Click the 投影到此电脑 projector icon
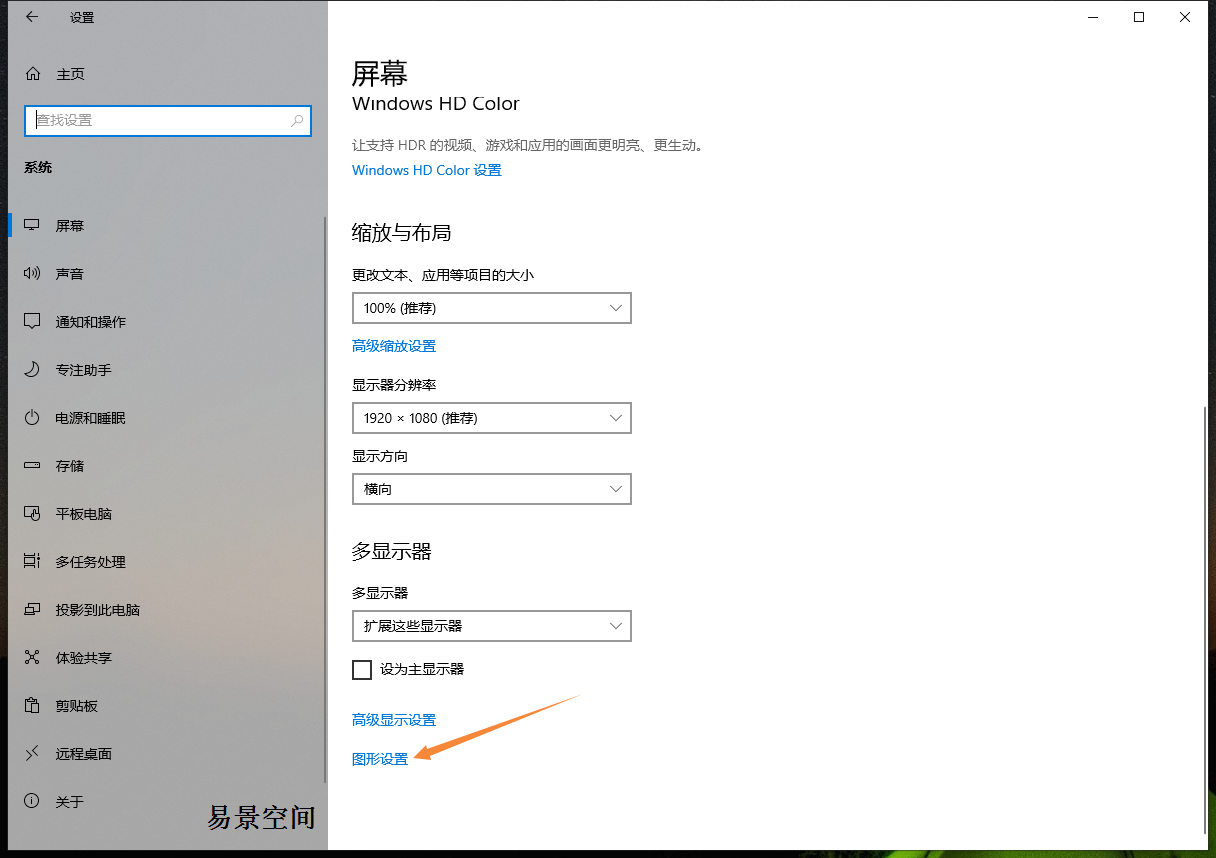Image resolution: width=1216 pixels, height=858 pixels. click(x=33, y=610)
